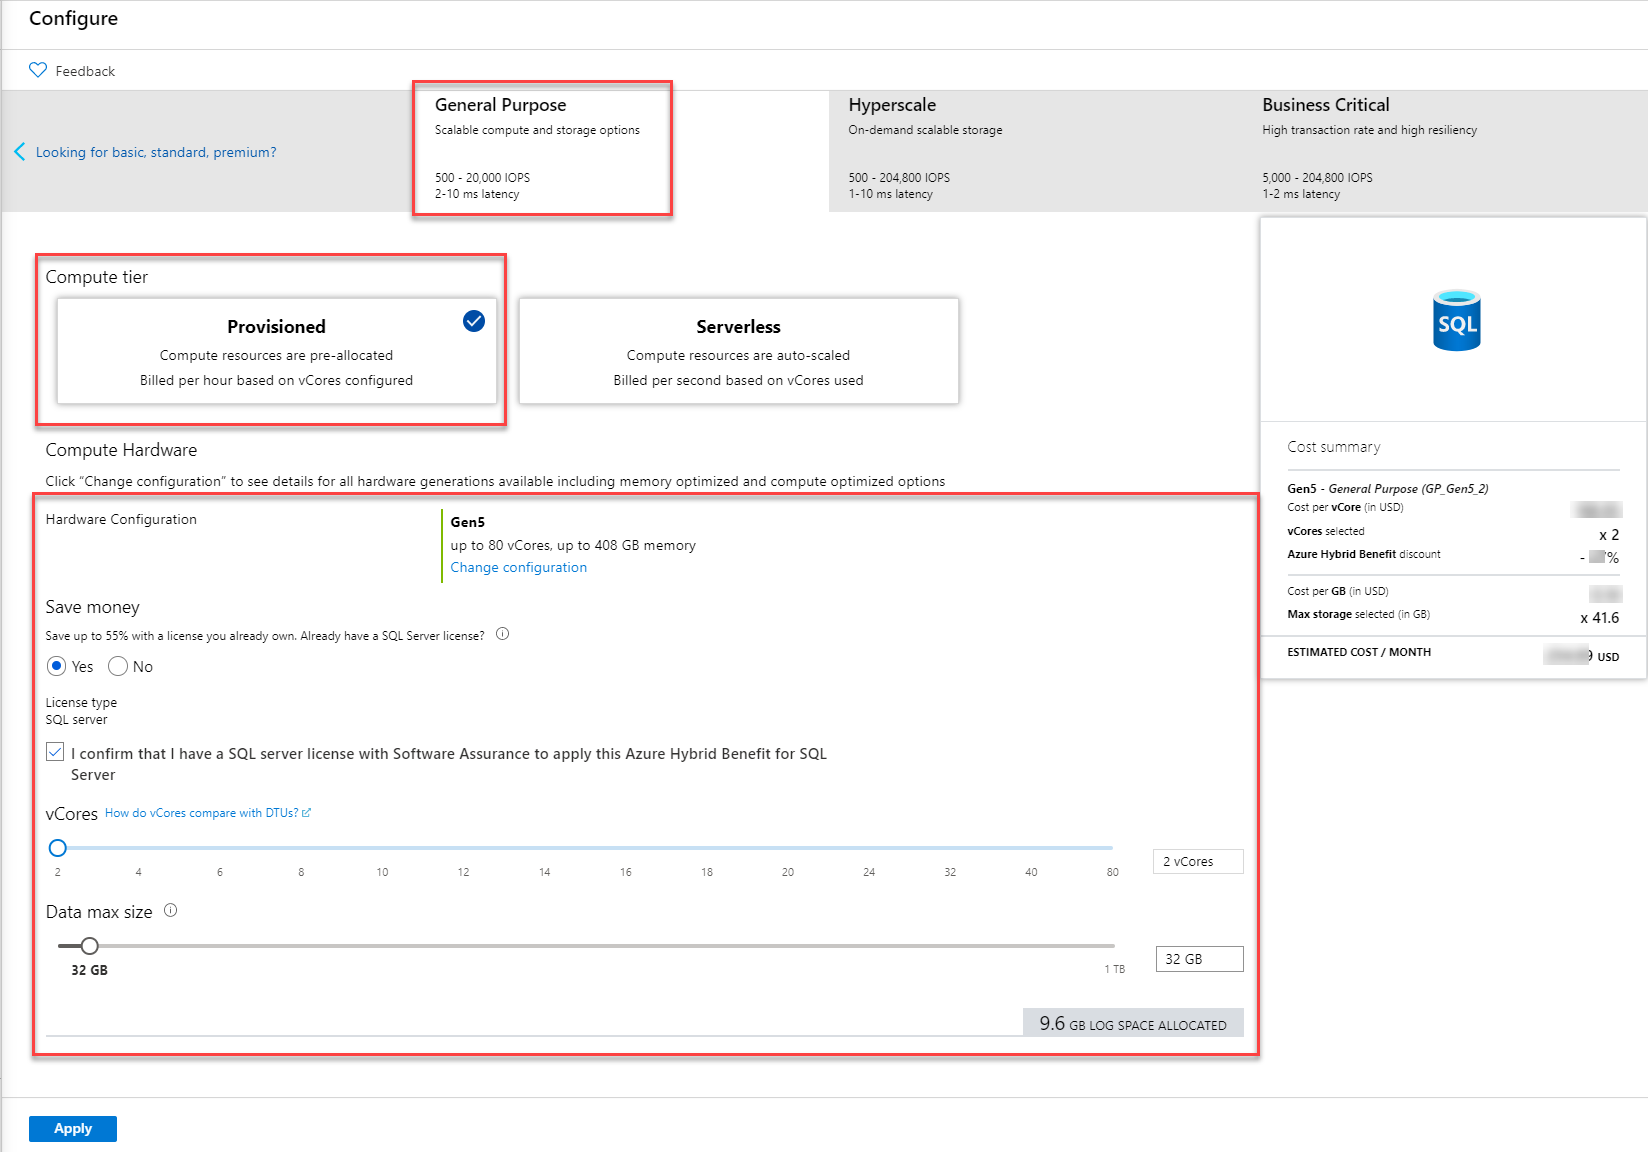This screenshot has width=1648, height=1152.
Task: Click the Azure Hybrid Benefit discount row
Action: coord(1453,555)
